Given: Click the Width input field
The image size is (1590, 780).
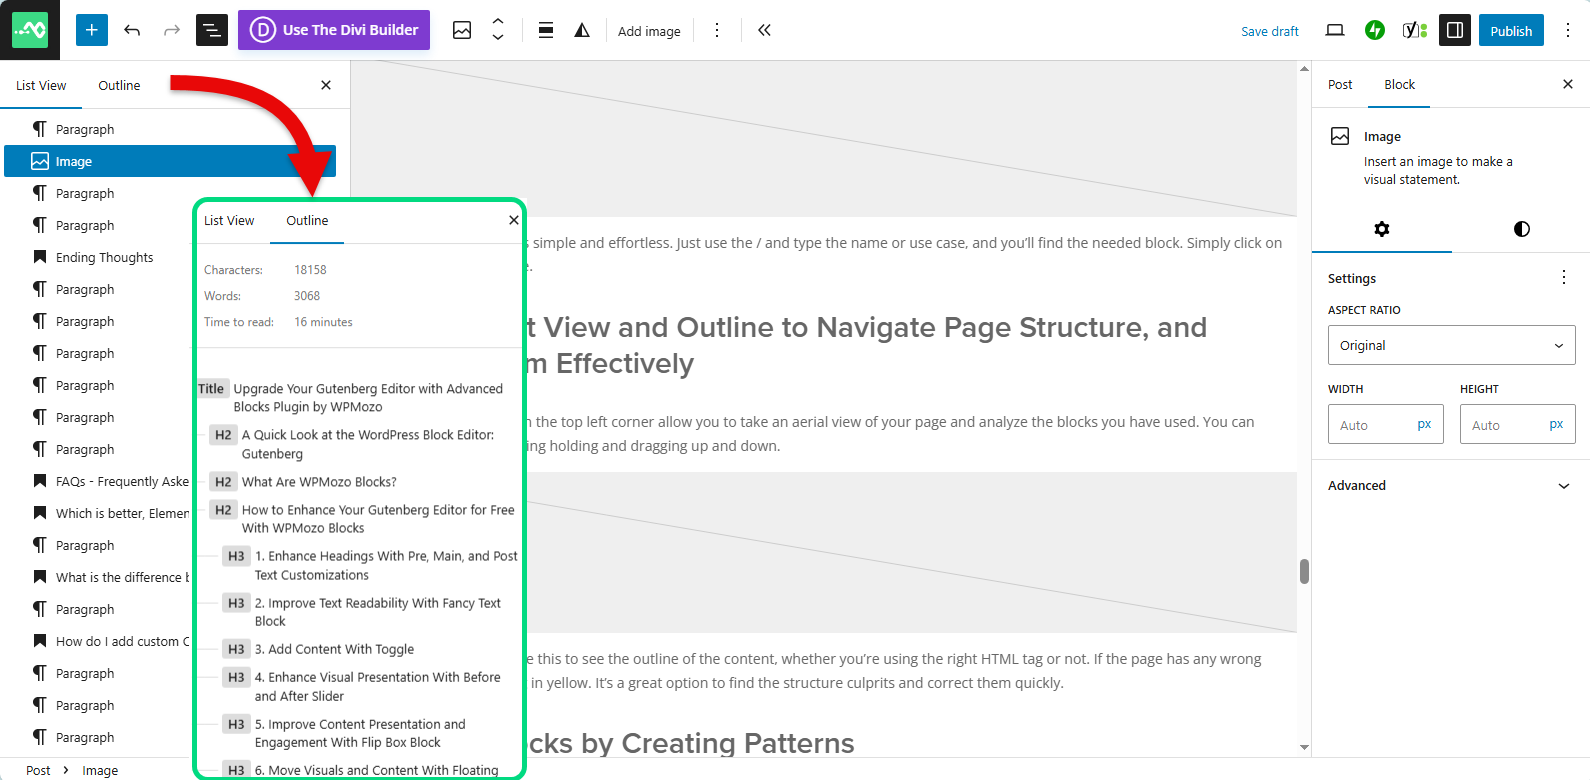Looking at the screenshot, I should [1372, 425].
